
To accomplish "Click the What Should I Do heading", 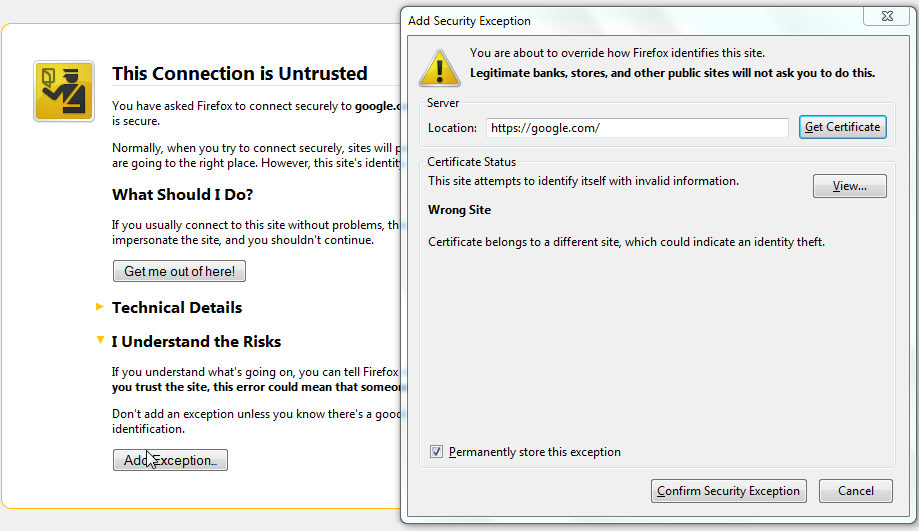I will tap(182, 195).
